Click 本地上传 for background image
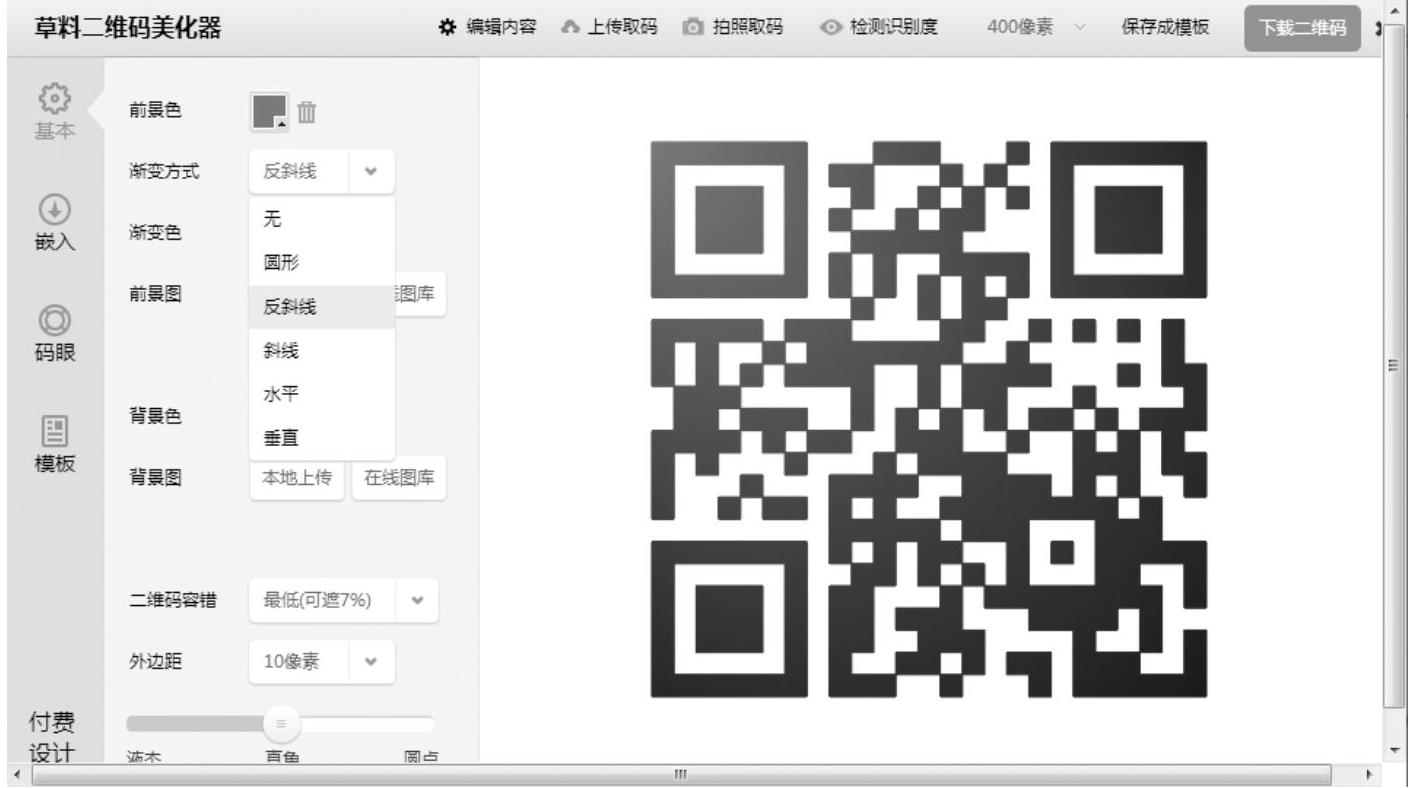1409x788 pixels. [x=296, y=478]
